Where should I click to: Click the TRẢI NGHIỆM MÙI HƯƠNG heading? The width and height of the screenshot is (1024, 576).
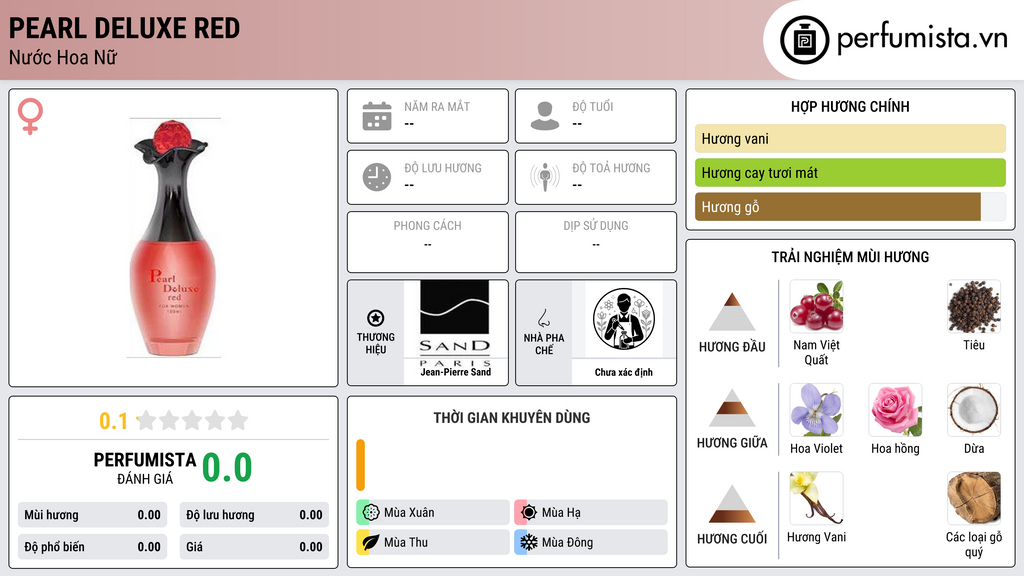point(850,257)
